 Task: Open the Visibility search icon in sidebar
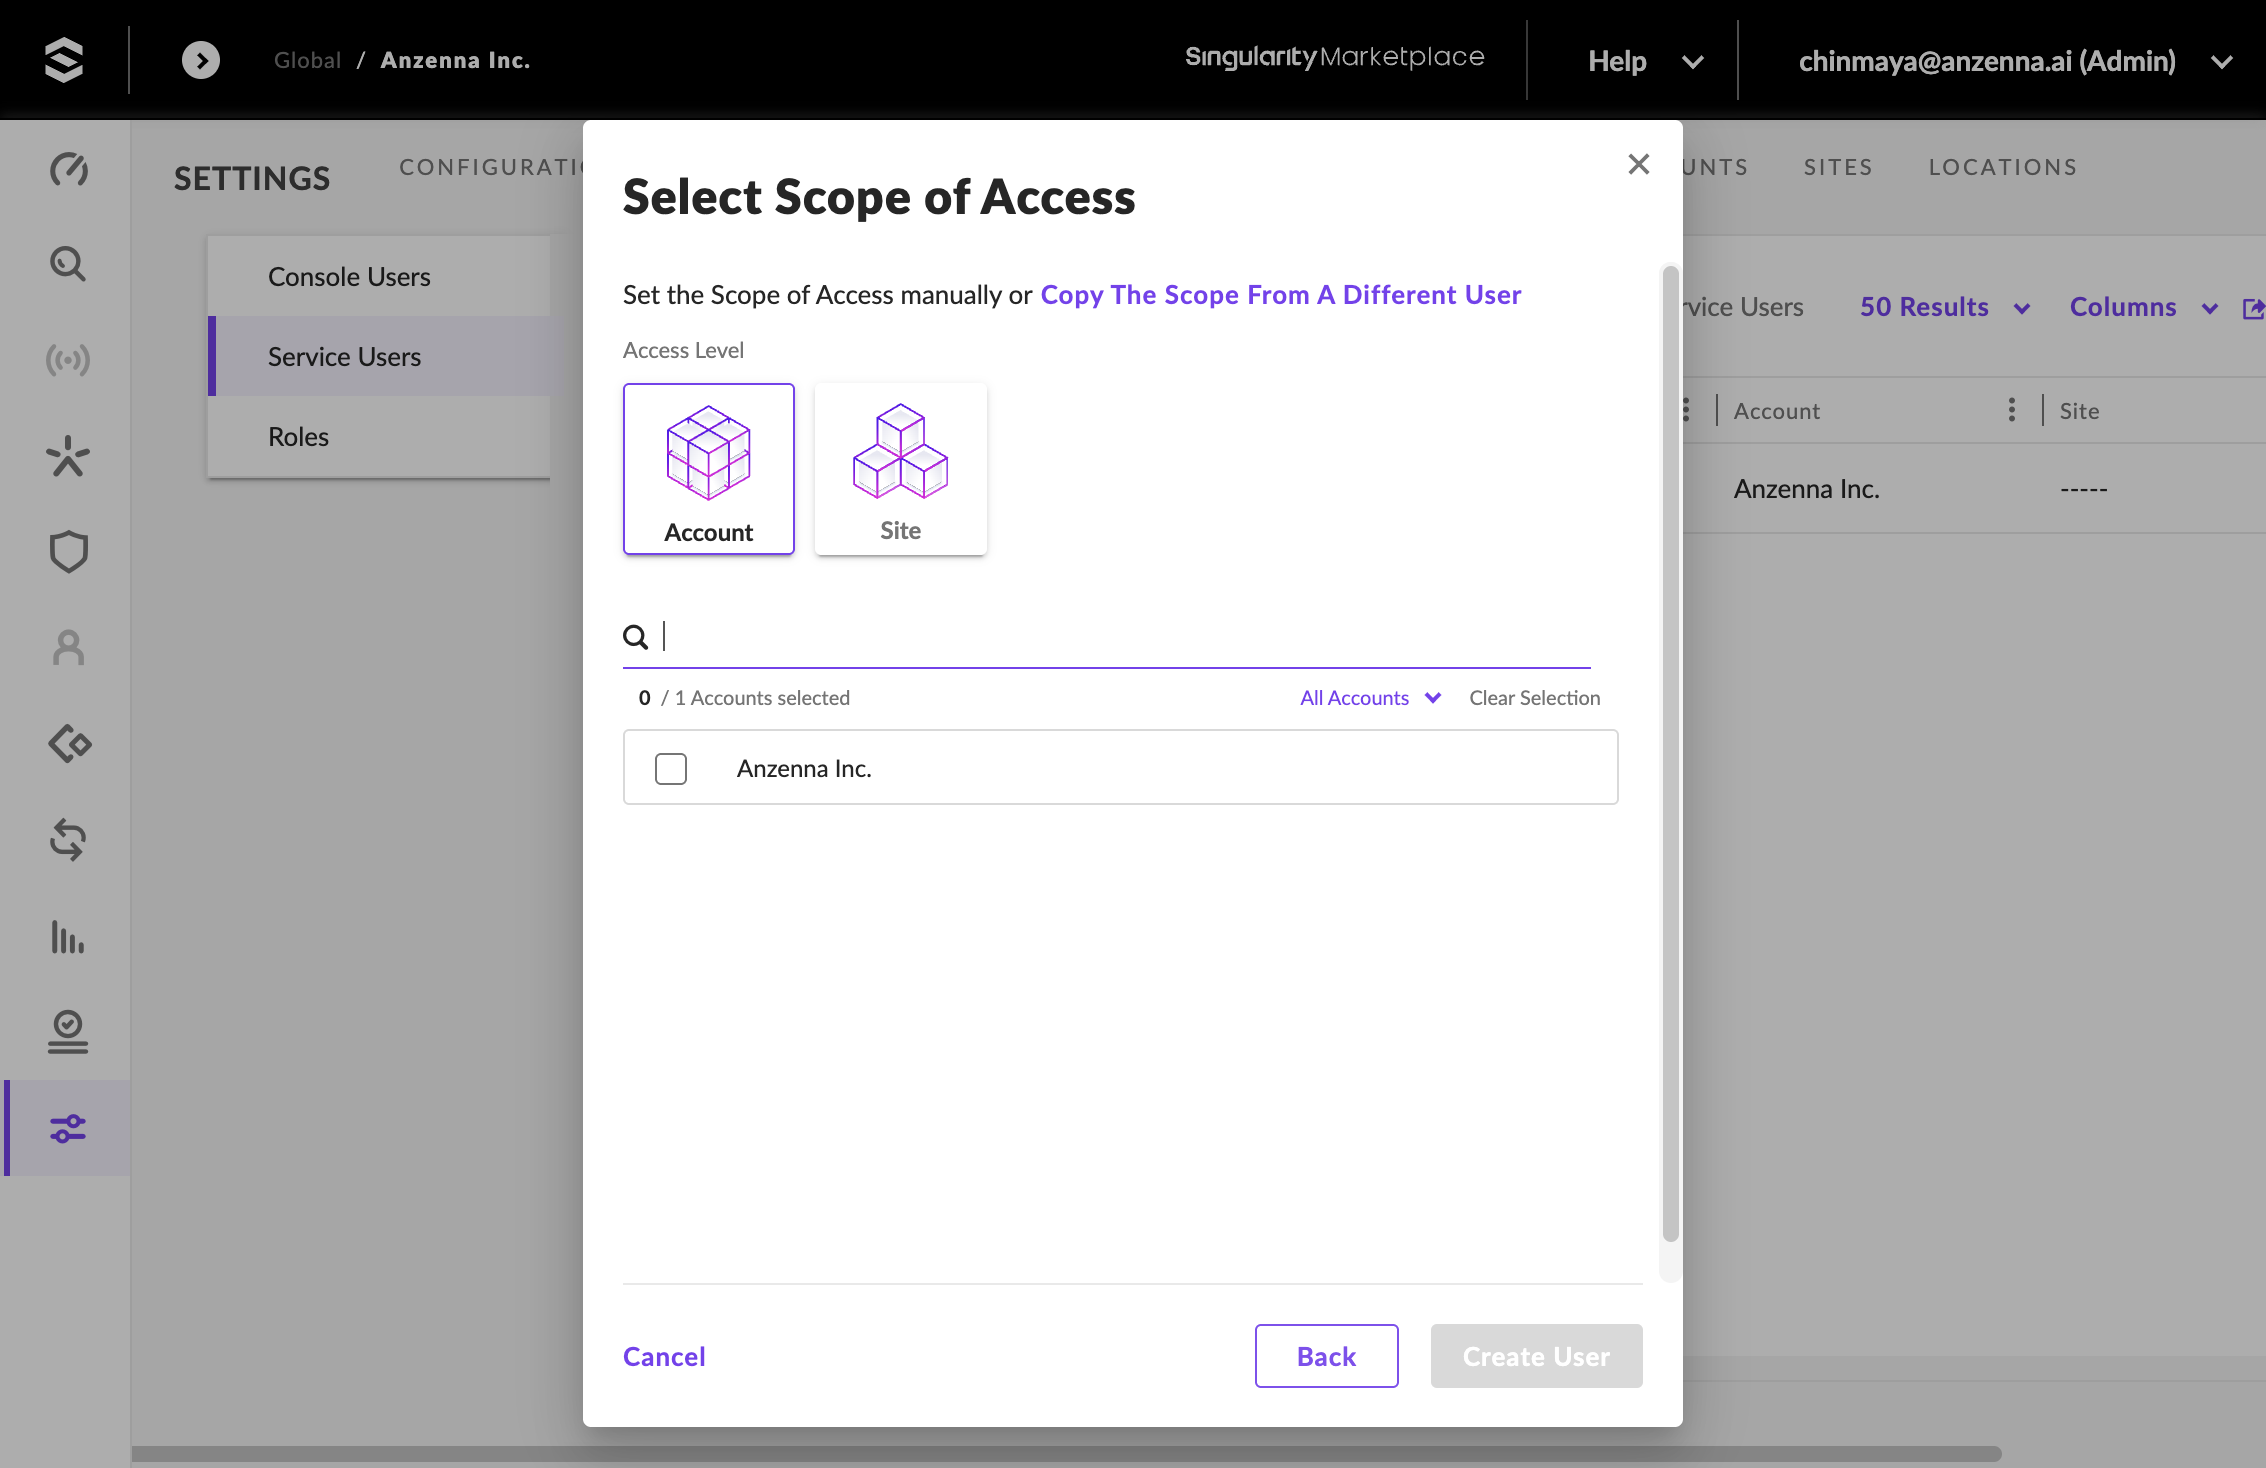68,264
